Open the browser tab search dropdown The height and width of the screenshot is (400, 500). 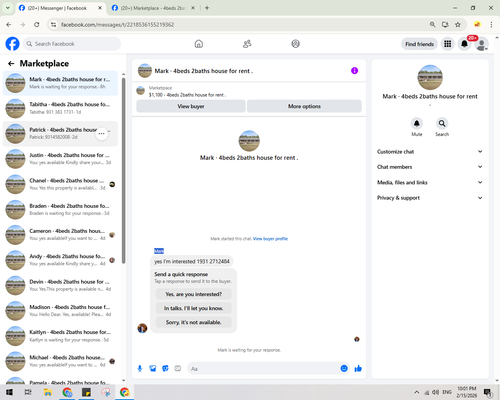point(7,8)
